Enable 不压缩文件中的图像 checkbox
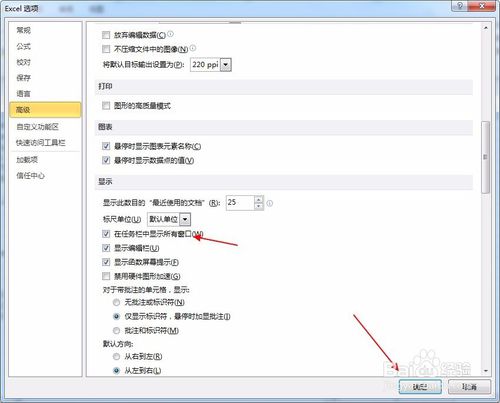The height and width of the screenshot is (403, 500). [106, 49]
